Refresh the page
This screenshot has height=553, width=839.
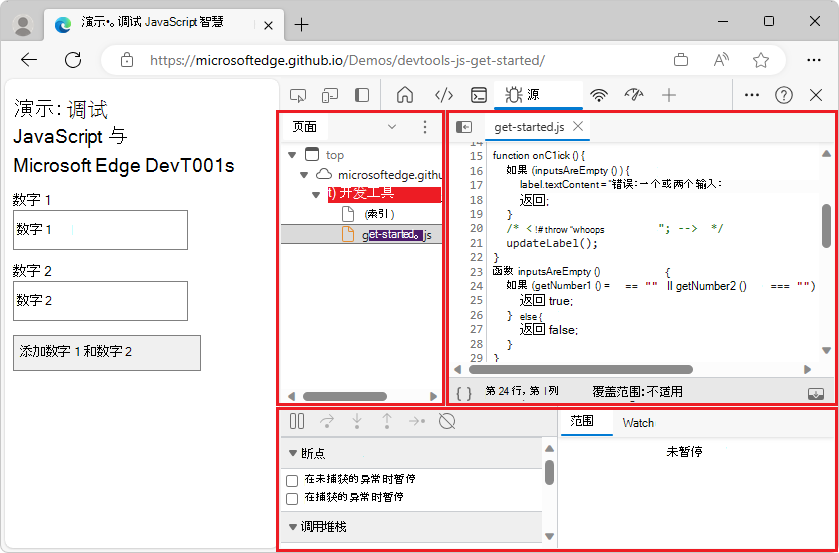click(73, 60)
